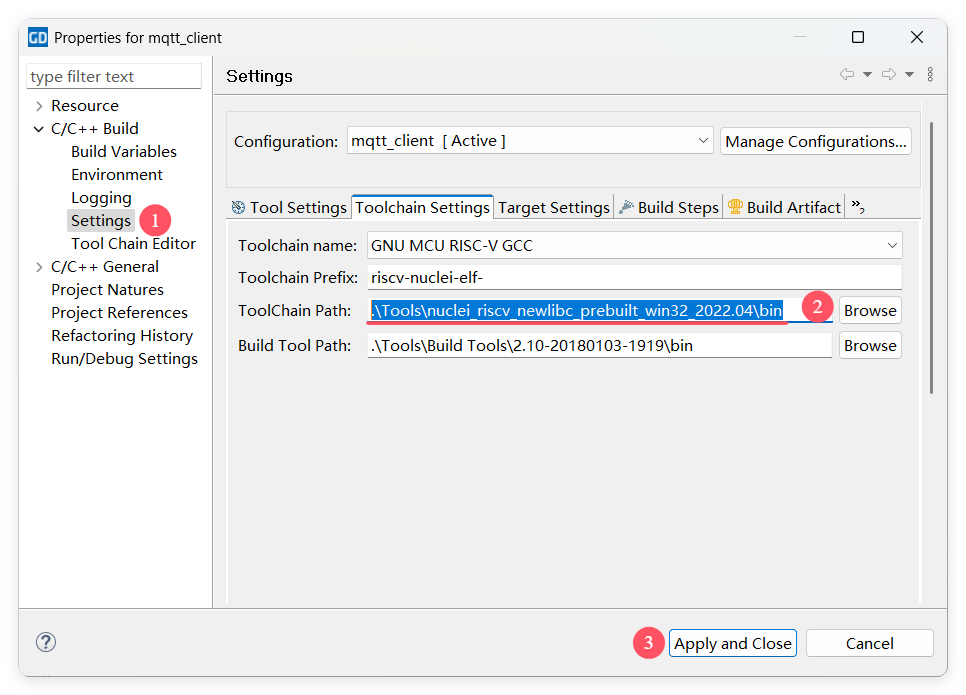Open back history dropdown arrow
966x695 pixels.
pyautogui.click(x=867, y=75)
